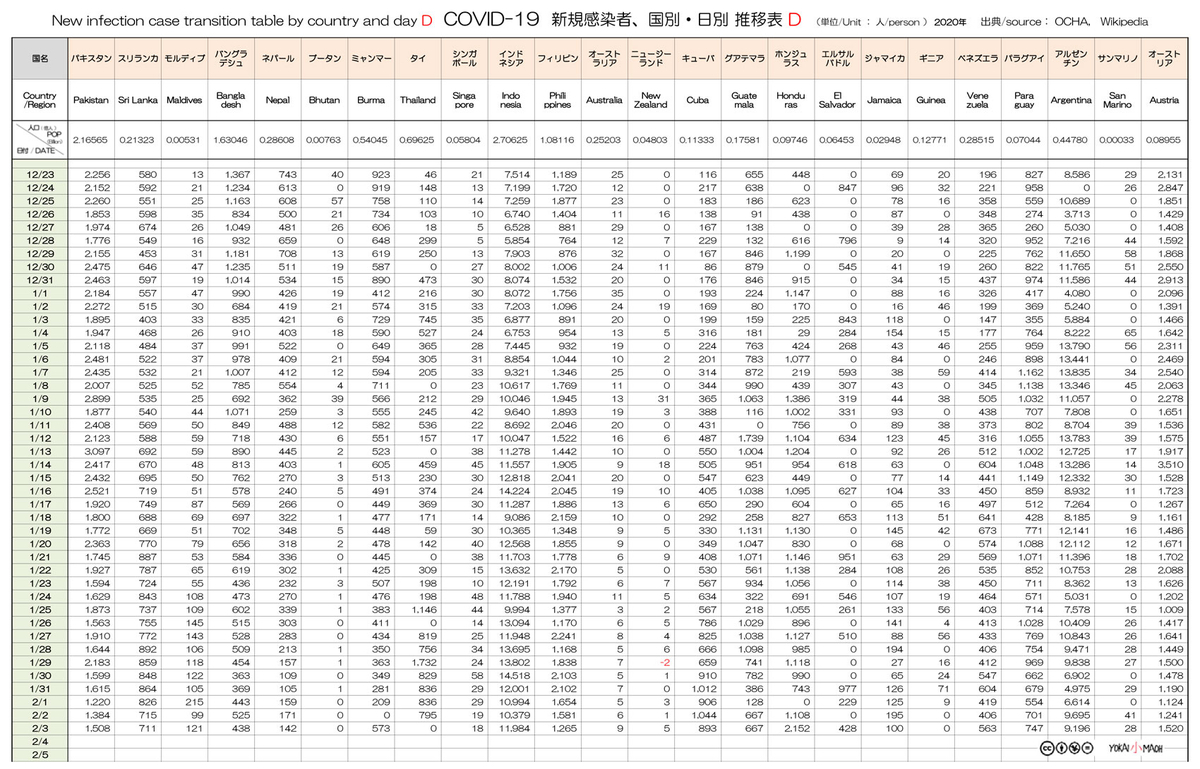Select the 12/23 date row label

[40, 175]
